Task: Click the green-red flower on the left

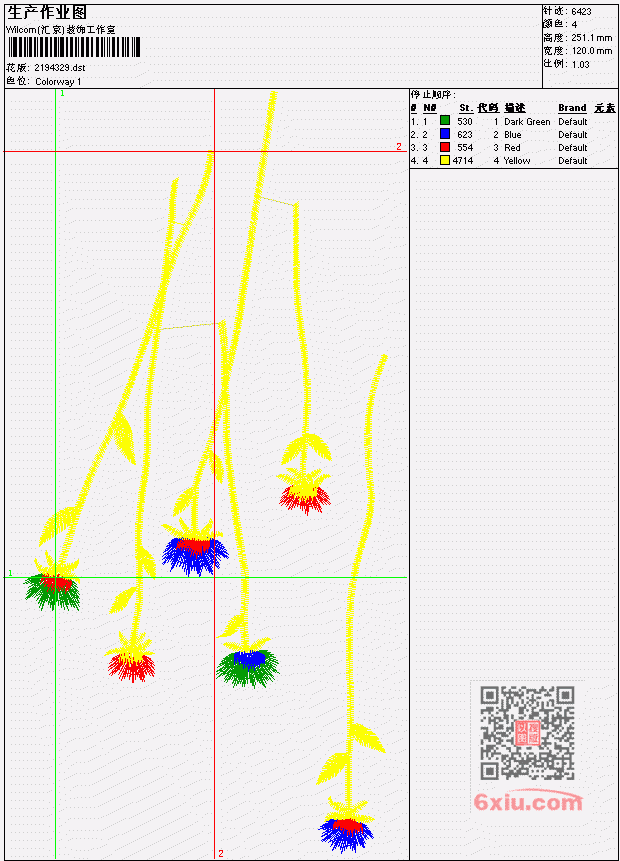Action: coord(53,591)
